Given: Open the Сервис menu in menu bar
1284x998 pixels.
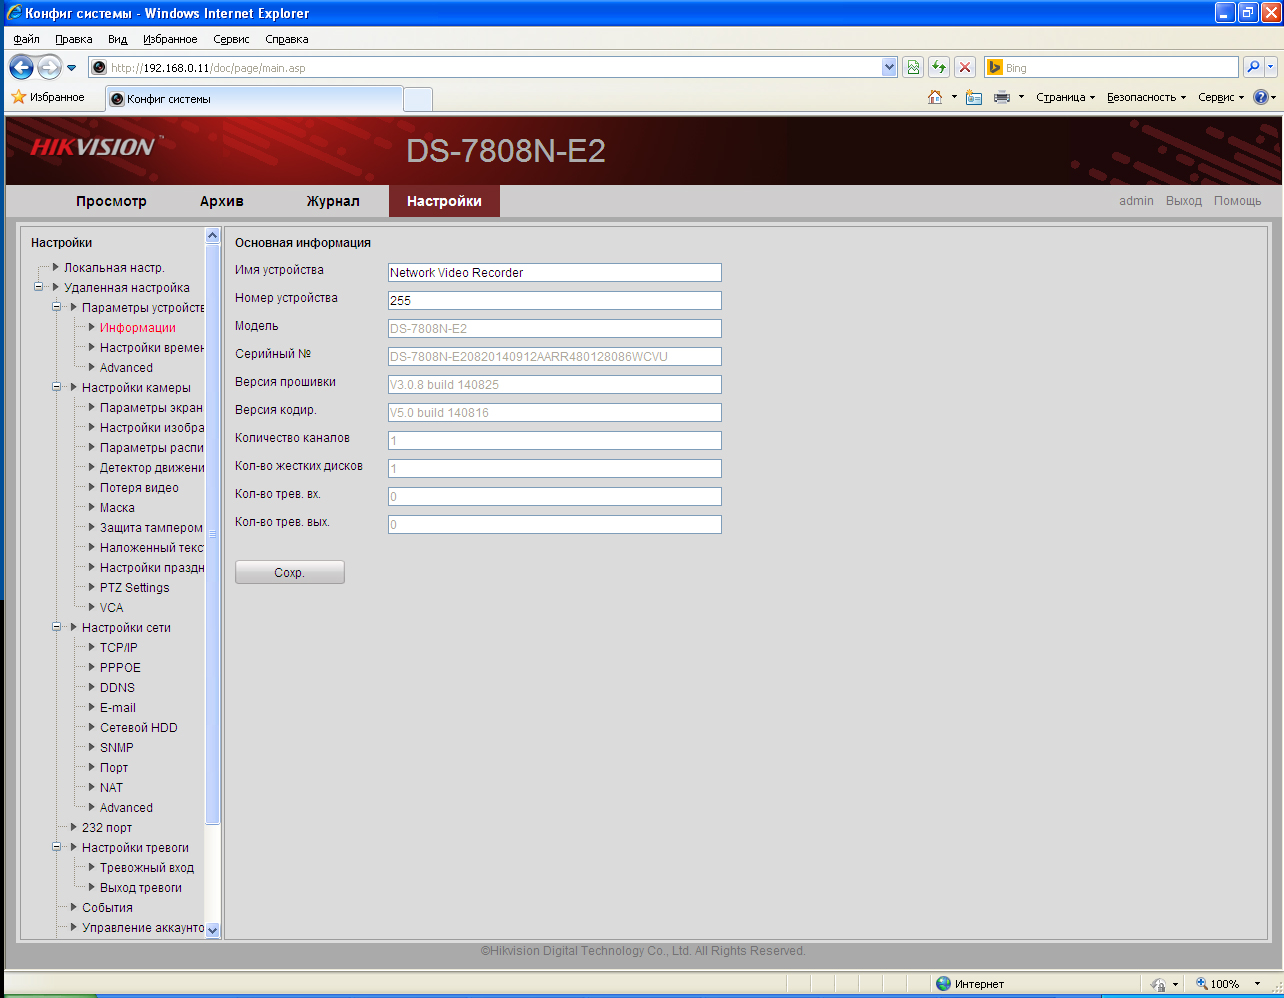Looking at the screenshot, I should (x=231, y=39).
